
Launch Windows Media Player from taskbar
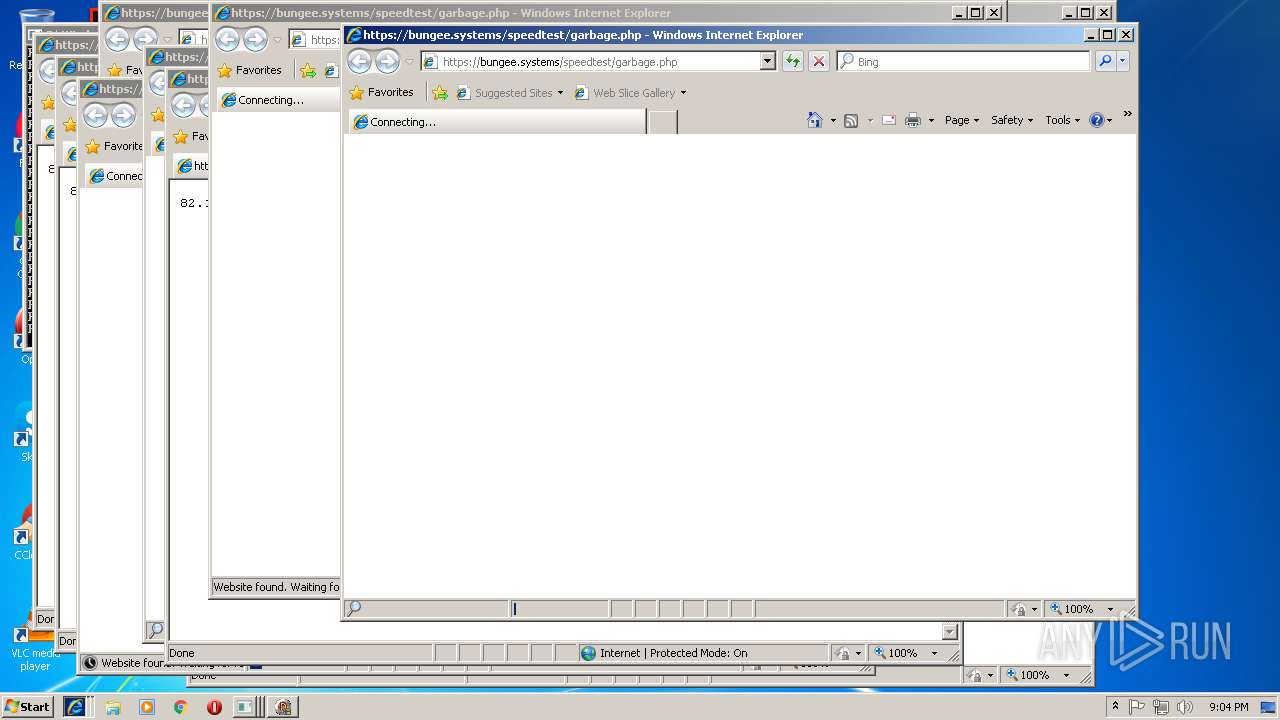147,707
